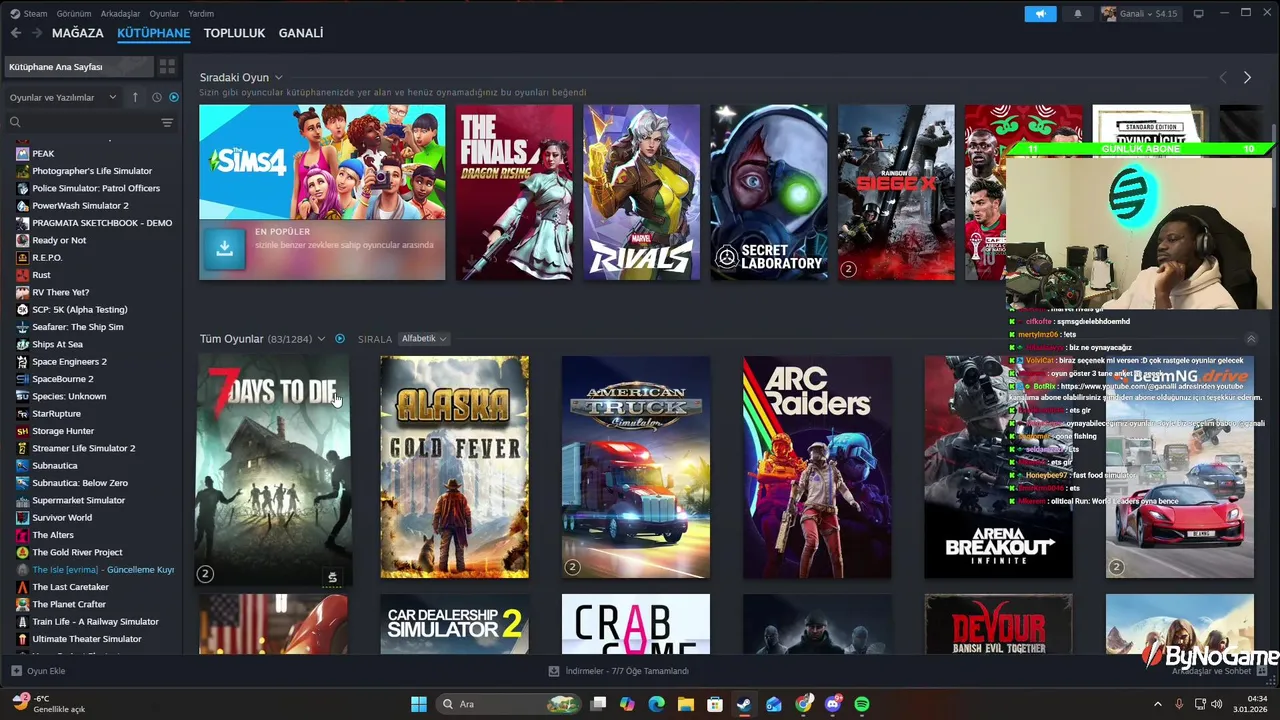The image size is (1280, 720).
Task: Click the announcements megaphone button
Action: pyautogui.click(x=1040, y=14)
